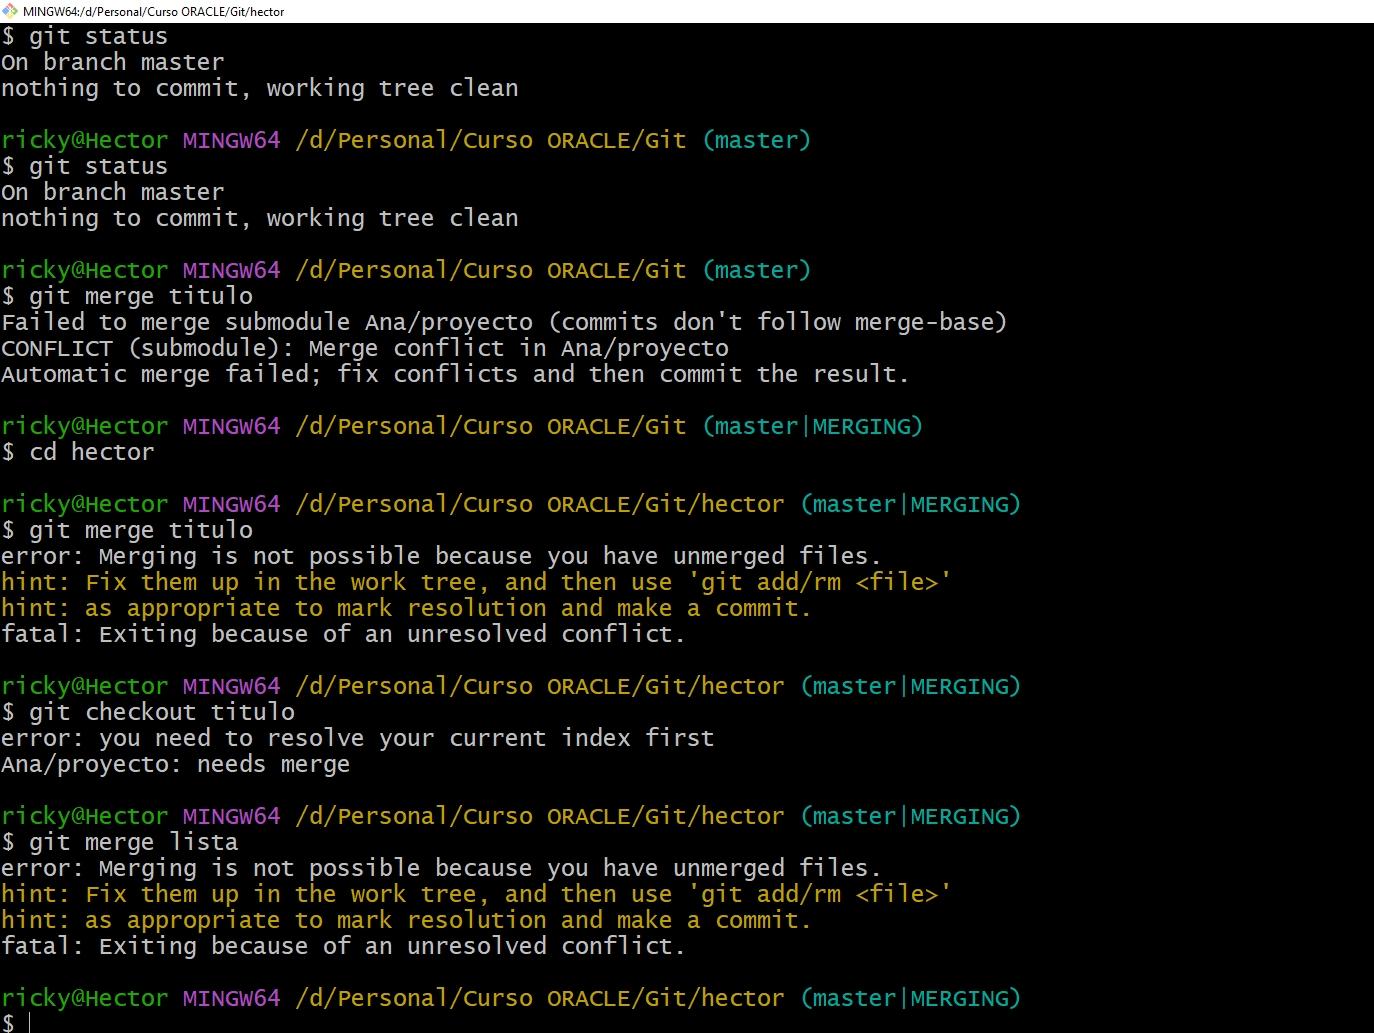
Task: Click the Git Bash icon in title bar
Action: (x=10, y=11)
